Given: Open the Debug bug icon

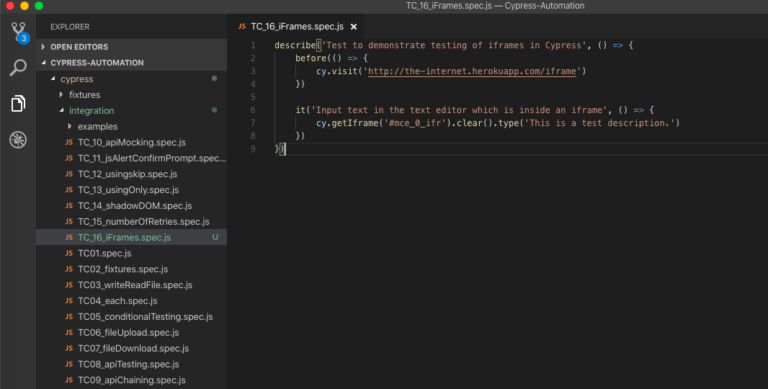Looking at the screenshot, I should coord(18,140).
